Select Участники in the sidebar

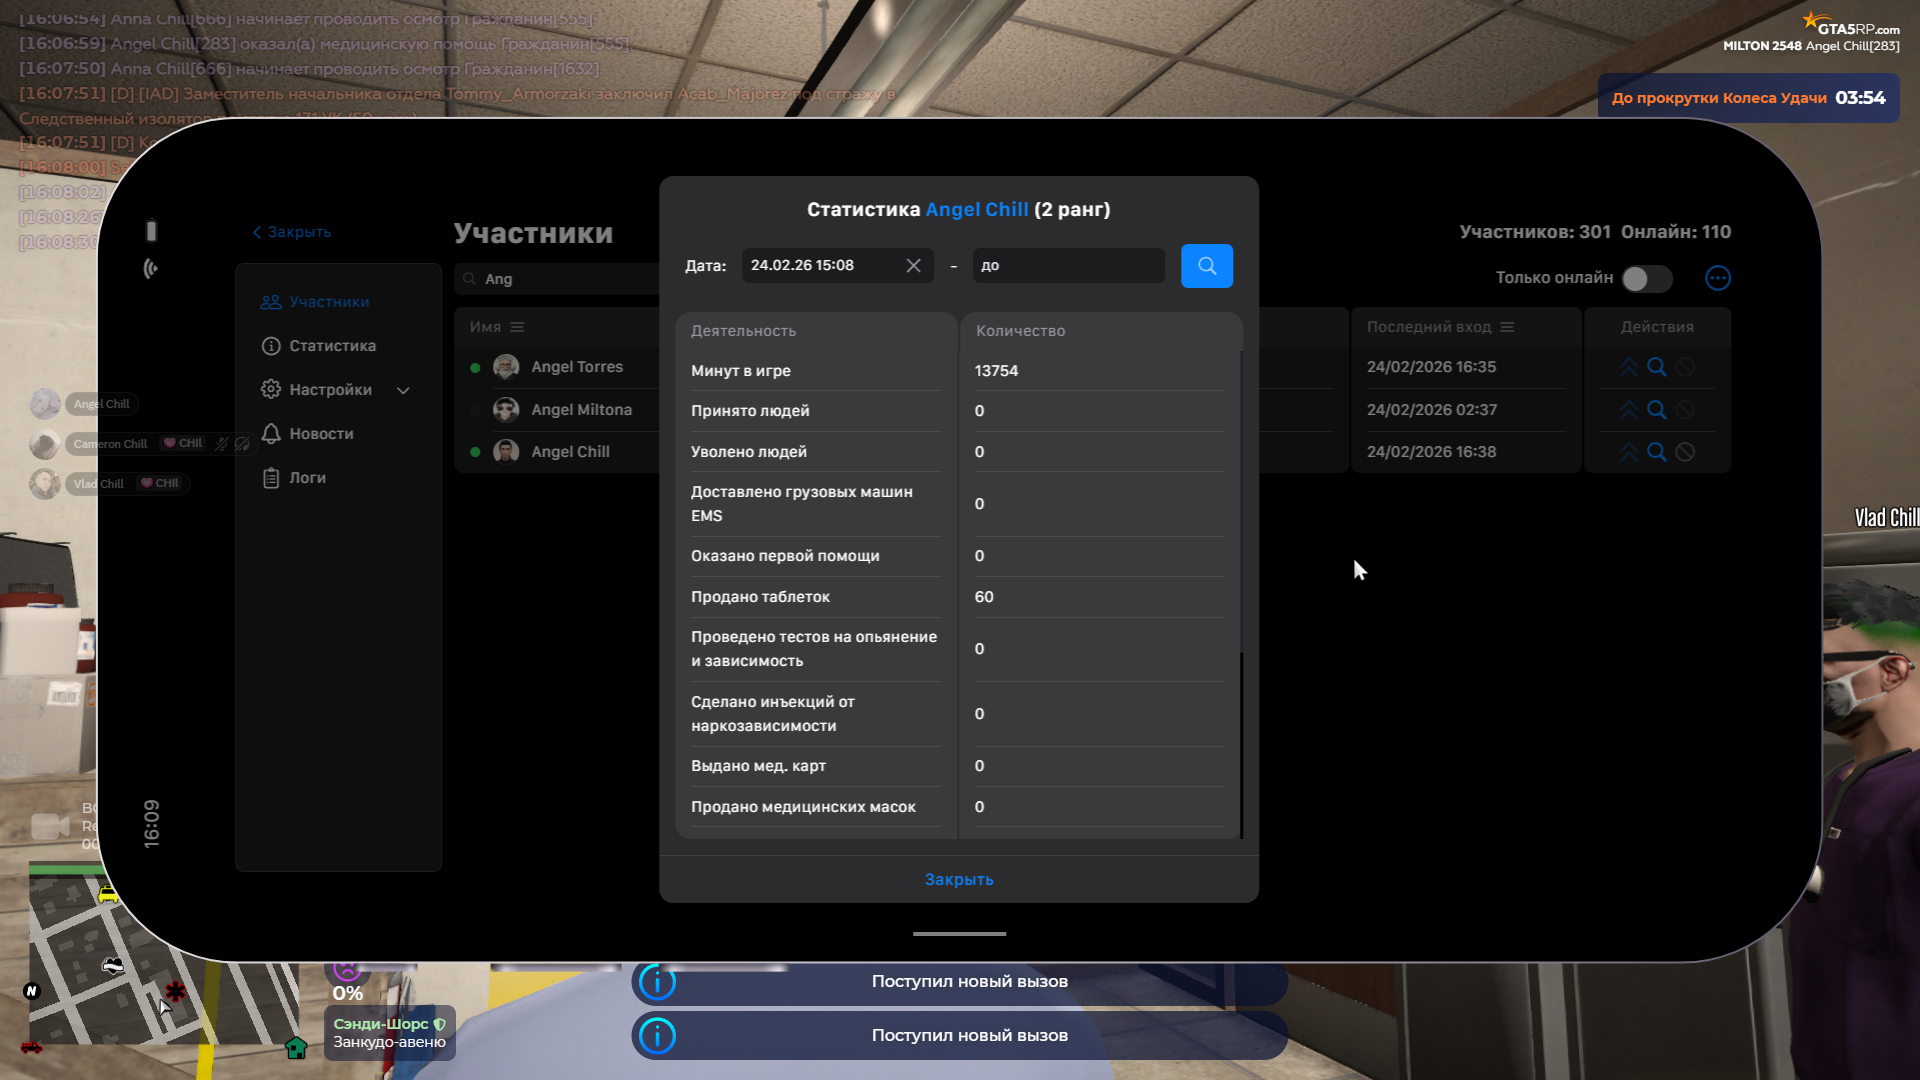[x=329, y=302]
